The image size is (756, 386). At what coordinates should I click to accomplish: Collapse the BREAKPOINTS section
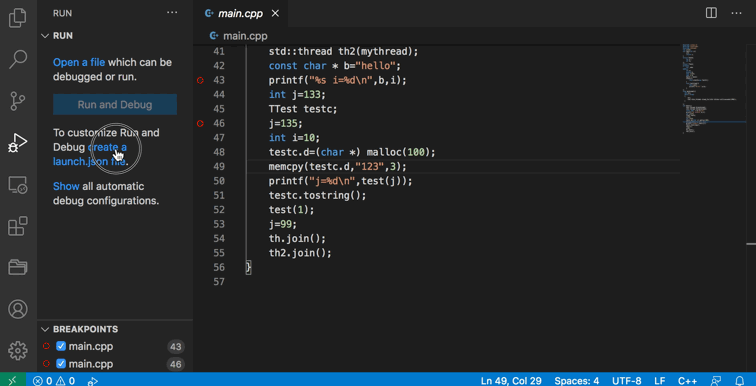(x=45, y=329)
